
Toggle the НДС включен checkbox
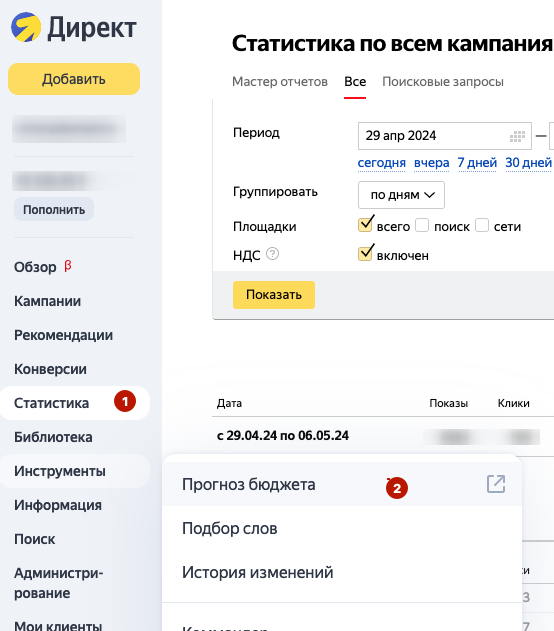click(x=365, y=254)
